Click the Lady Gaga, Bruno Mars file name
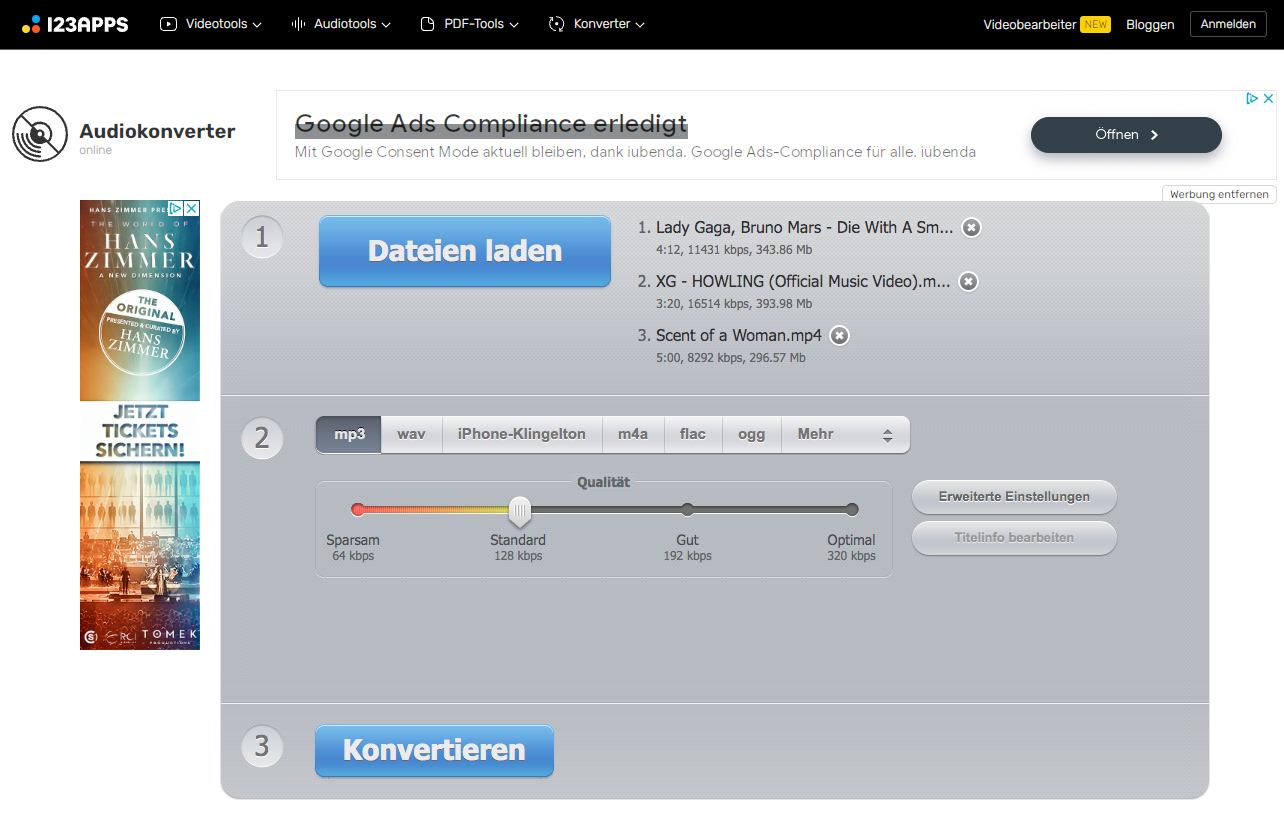The width and height of the screenshot is (1284, 814). (x=805, y=228)
